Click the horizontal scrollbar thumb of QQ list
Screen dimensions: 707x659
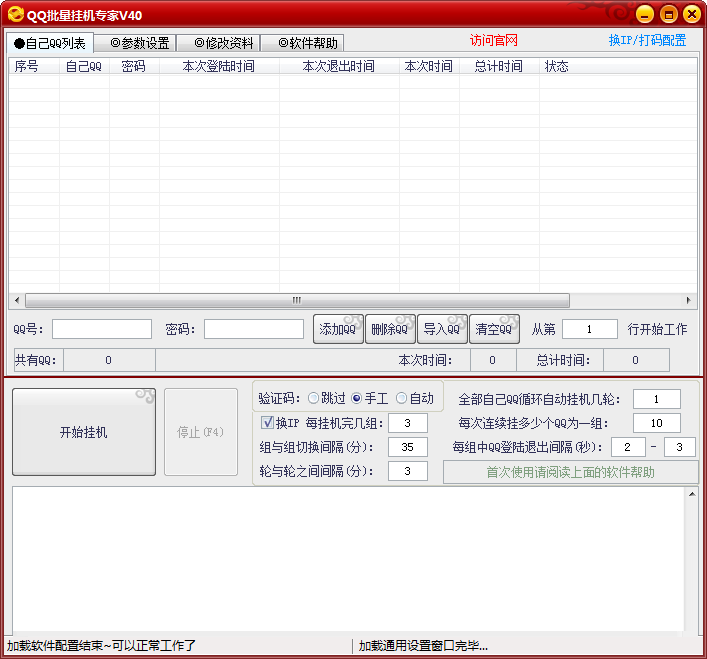click(x=297, y=300)
